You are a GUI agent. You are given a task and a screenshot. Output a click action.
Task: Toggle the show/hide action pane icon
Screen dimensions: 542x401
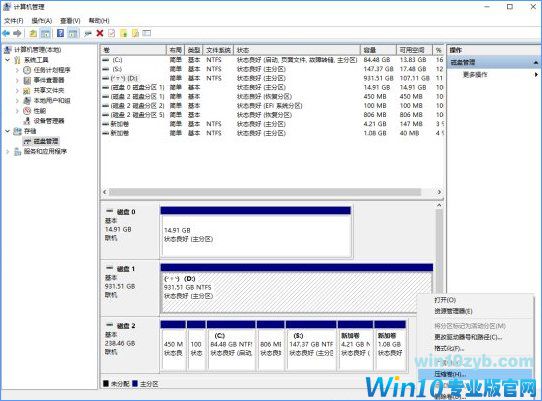click(73, 34)
